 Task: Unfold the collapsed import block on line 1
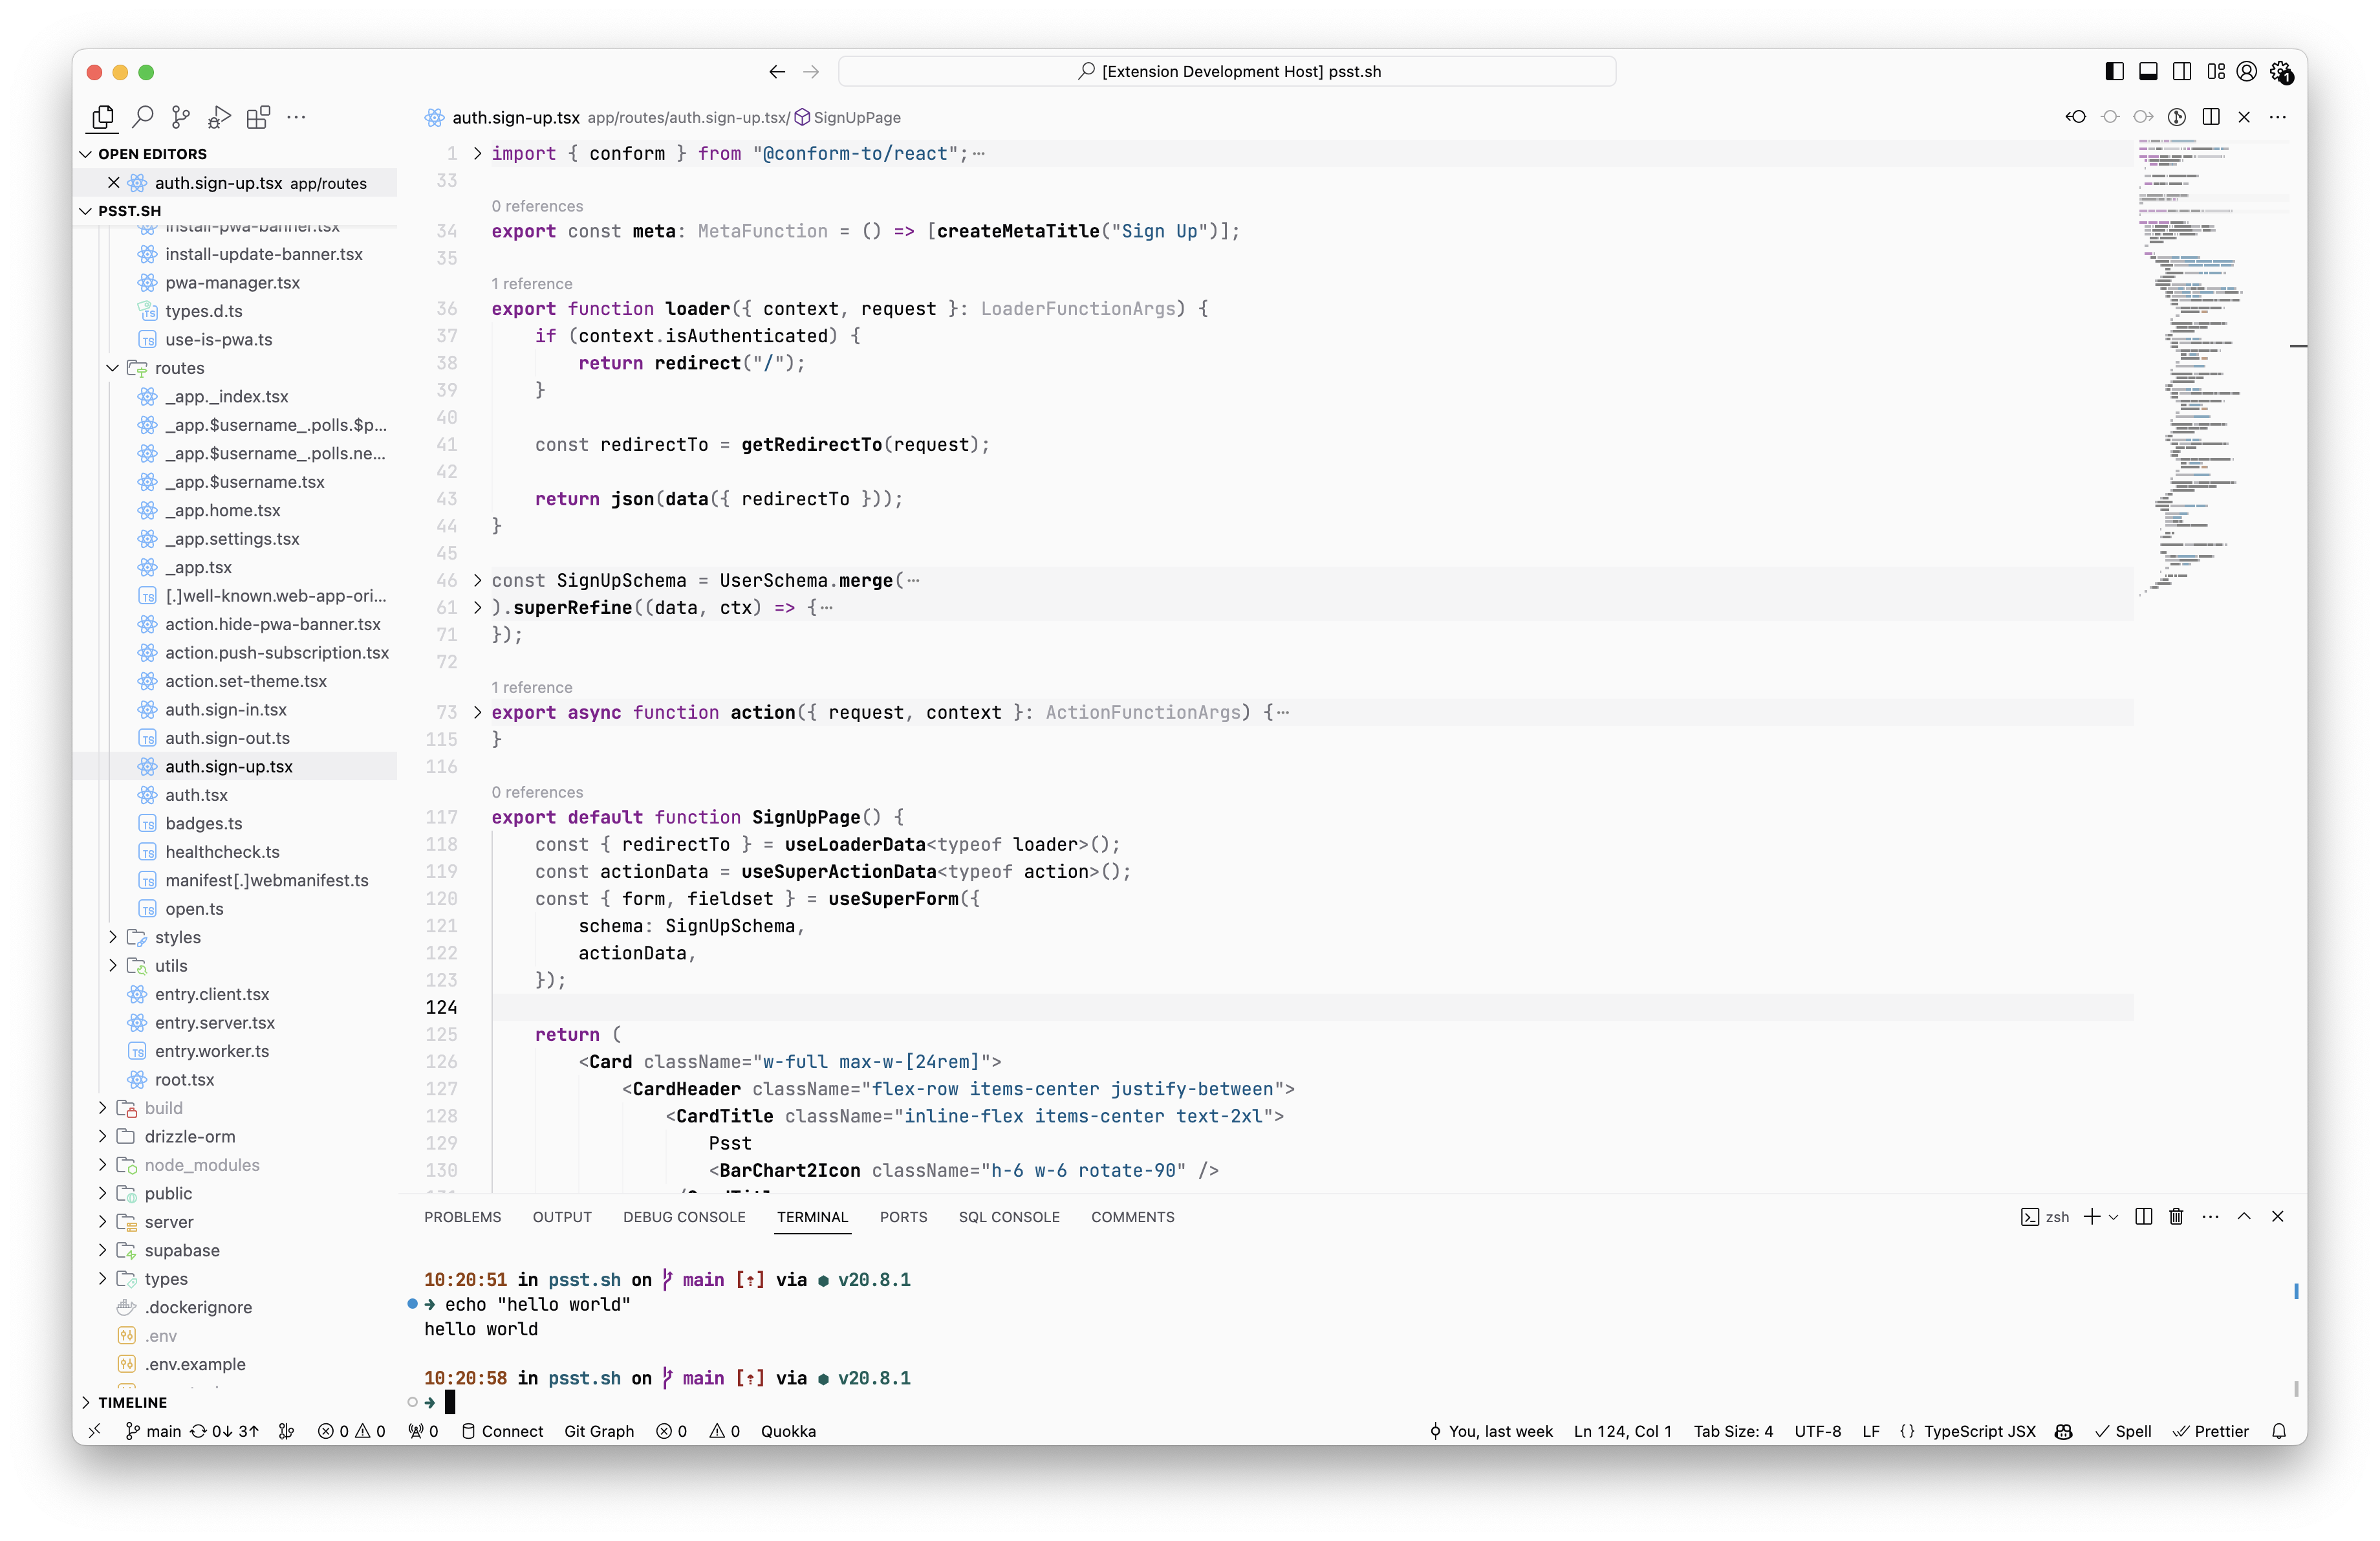[x=477, y=153]
